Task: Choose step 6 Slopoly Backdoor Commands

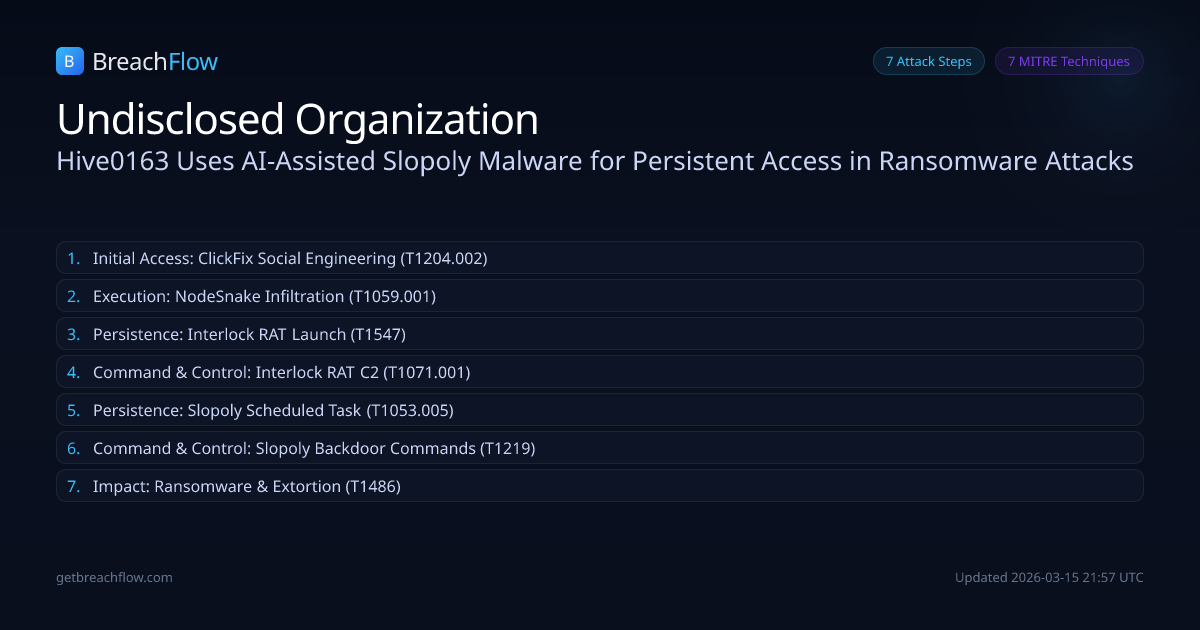Action: click(599, 448)
